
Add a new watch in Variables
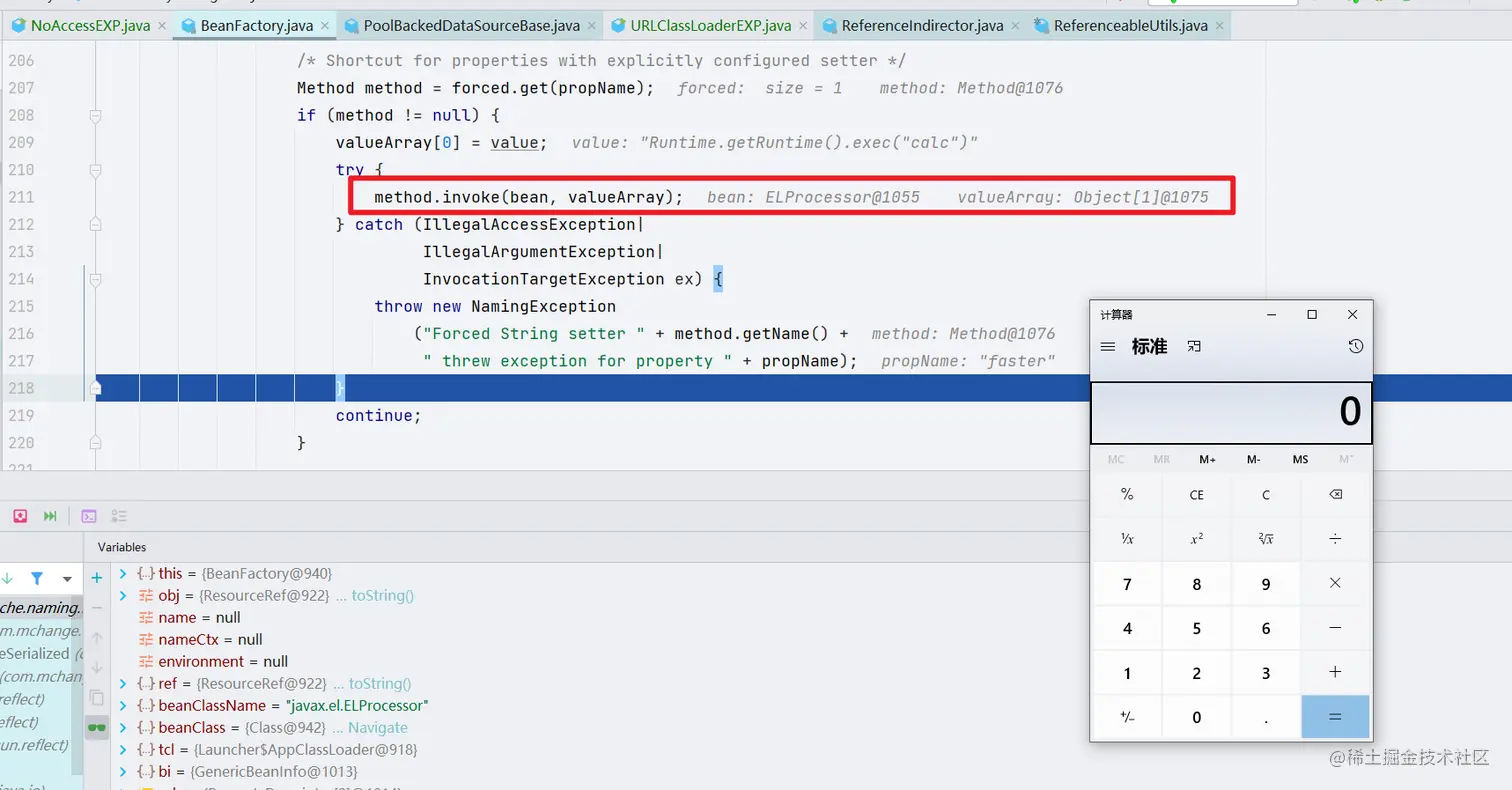97,577
